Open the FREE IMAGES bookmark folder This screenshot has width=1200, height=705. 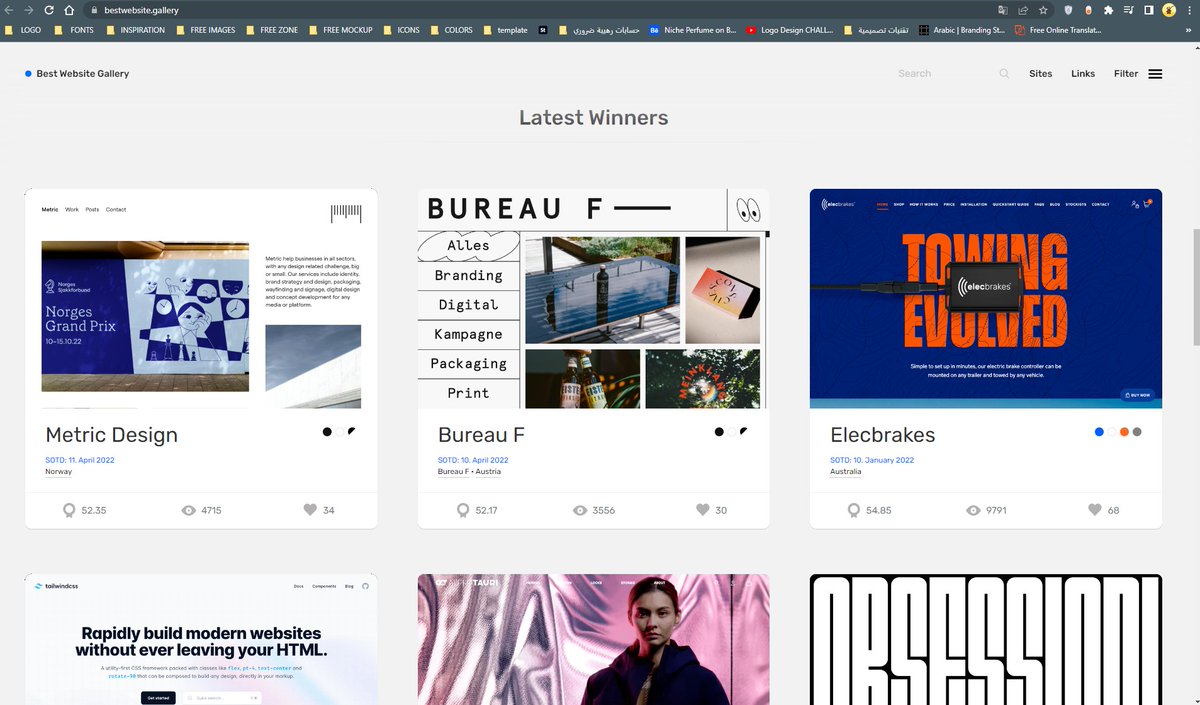(x=205, y=30)
